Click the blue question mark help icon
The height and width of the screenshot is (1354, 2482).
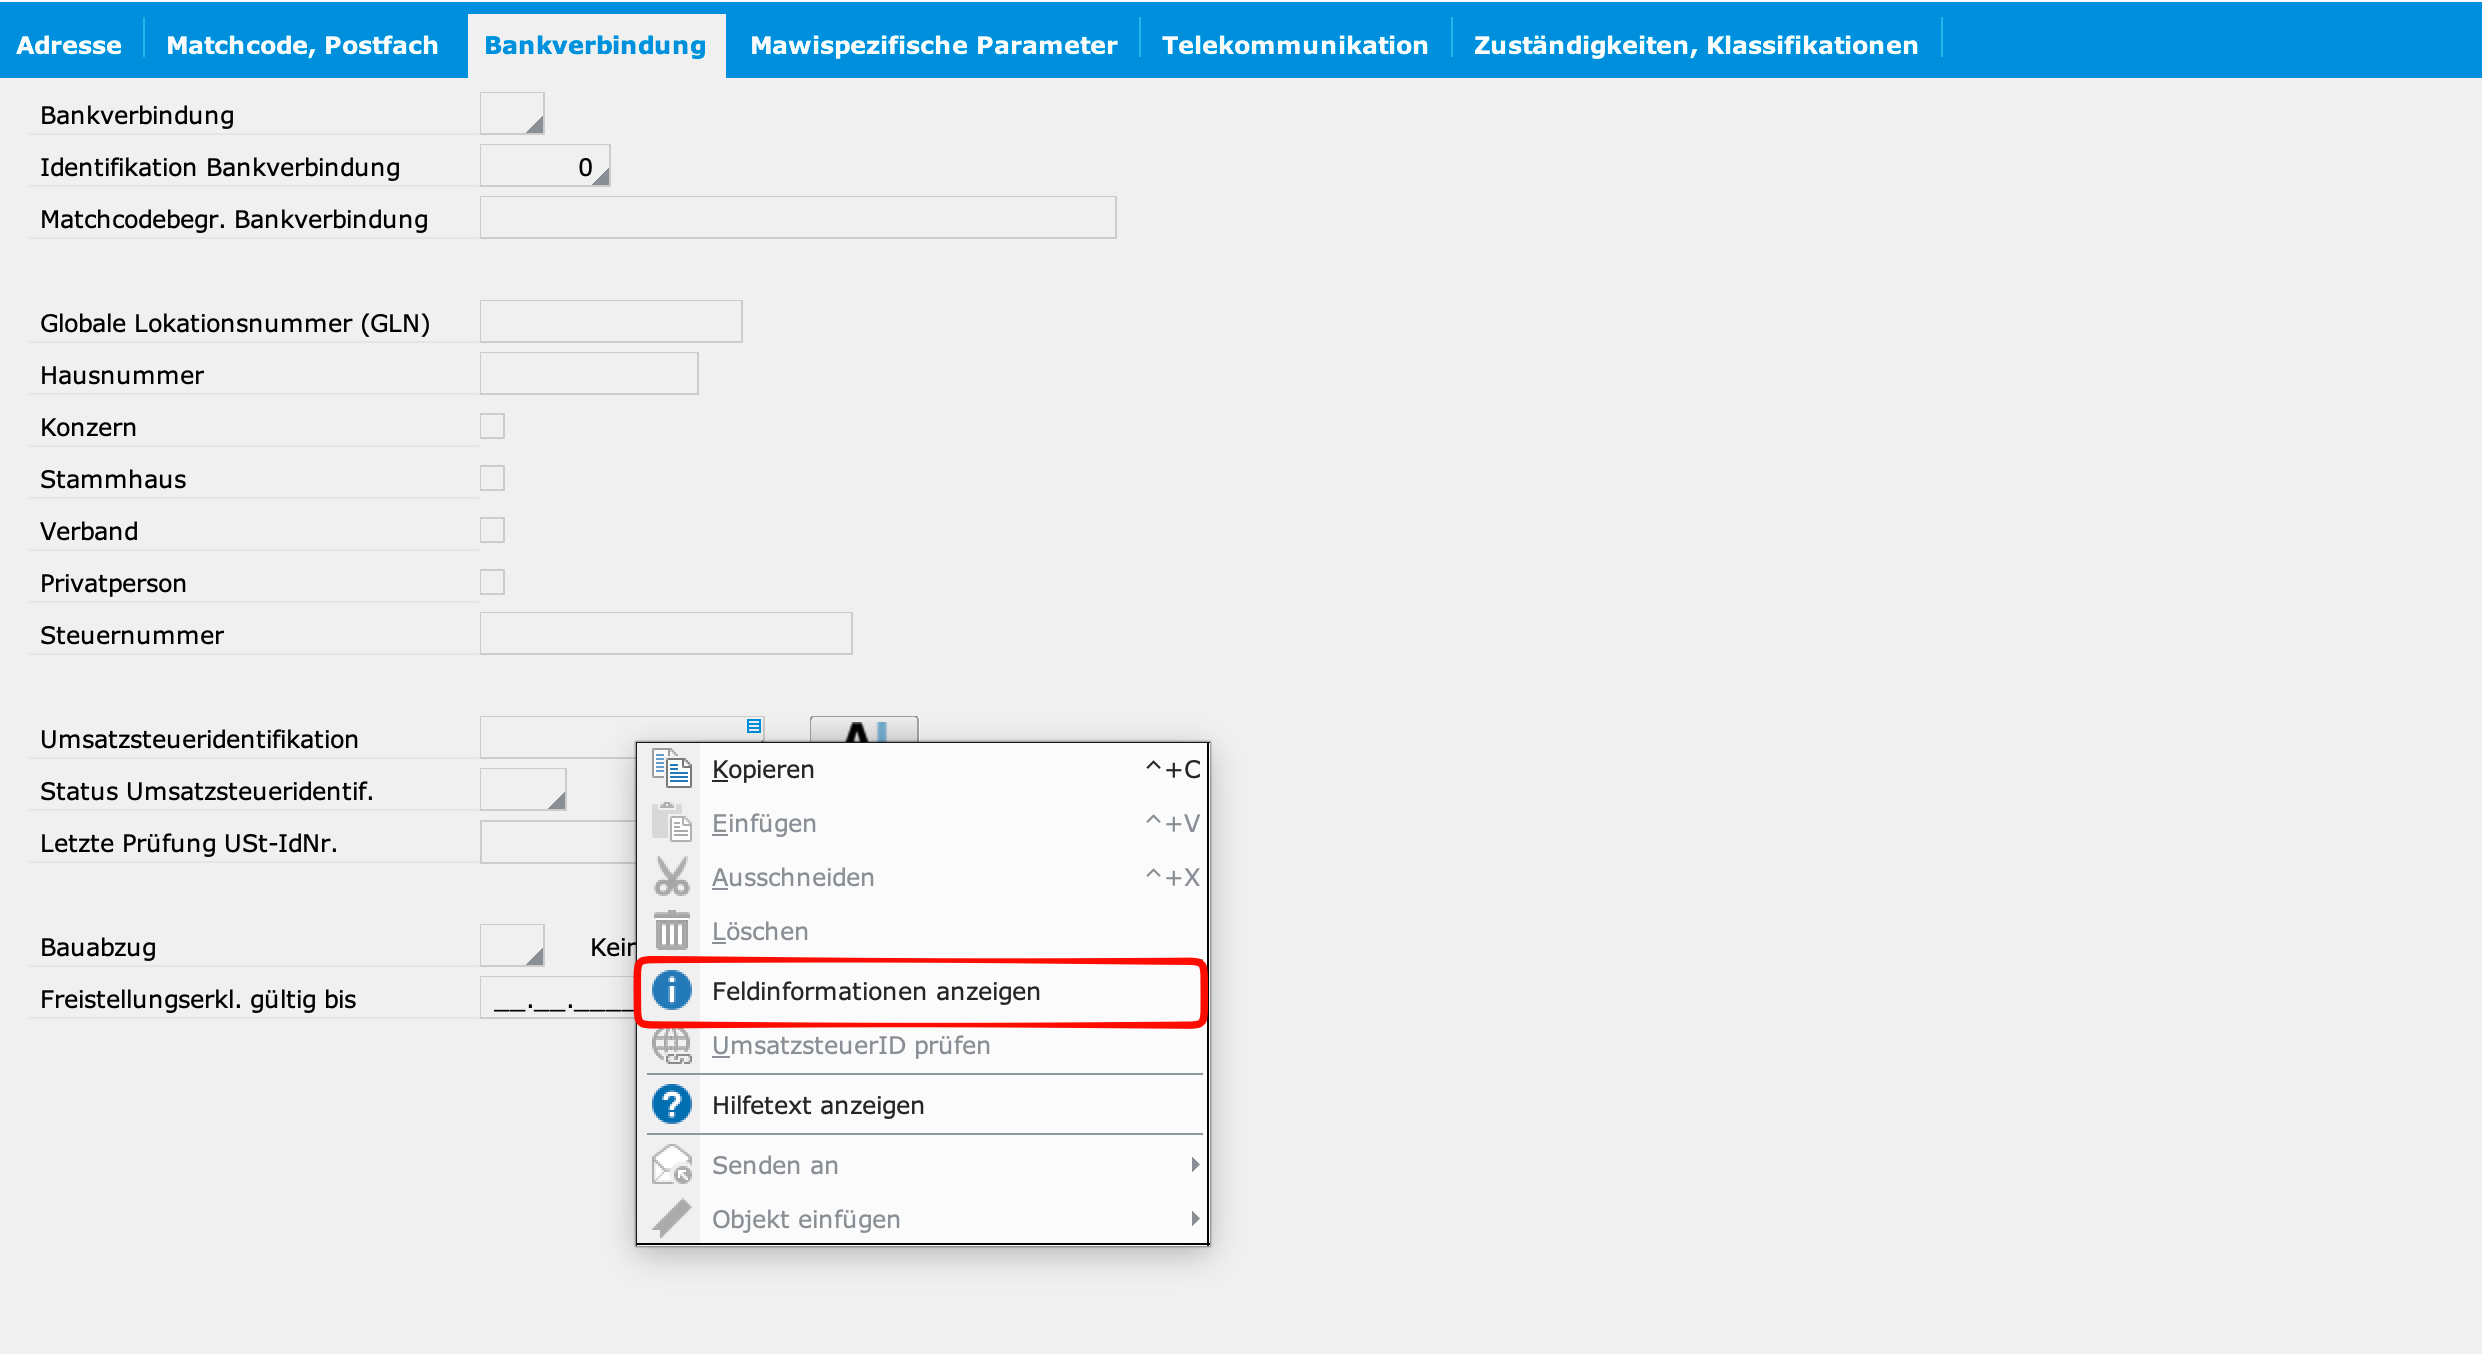tap(672, 1105)
